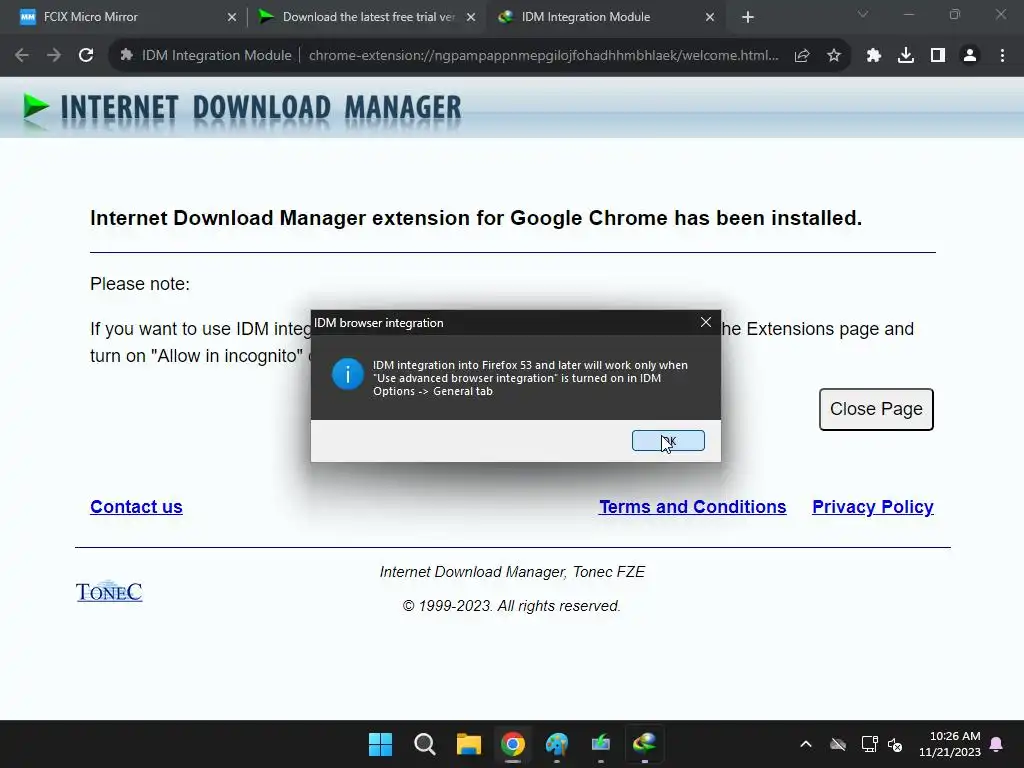Toggle Chrome side panel
This screenshot has width=1024, height=768.
tap(938, 56)
